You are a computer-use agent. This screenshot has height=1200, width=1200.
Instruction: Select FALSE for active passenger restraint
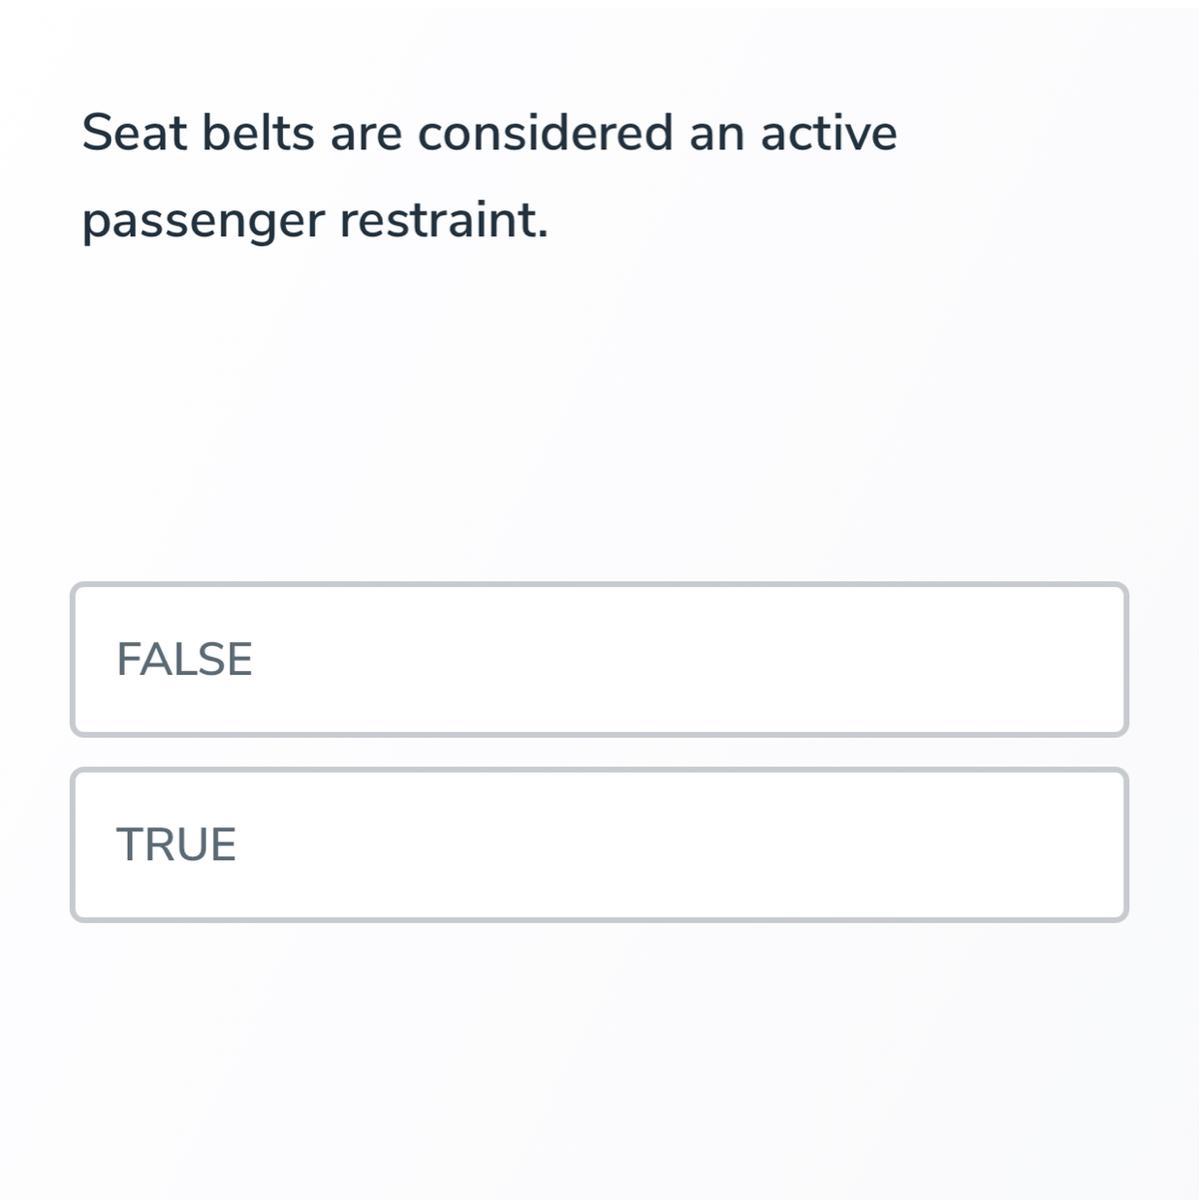tap(599, 660)
